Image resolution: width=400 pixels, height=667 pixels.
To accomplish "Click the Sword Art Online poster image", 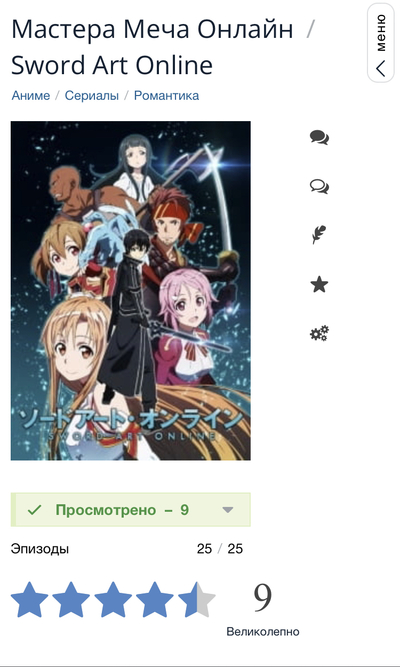I will (131, 291).
